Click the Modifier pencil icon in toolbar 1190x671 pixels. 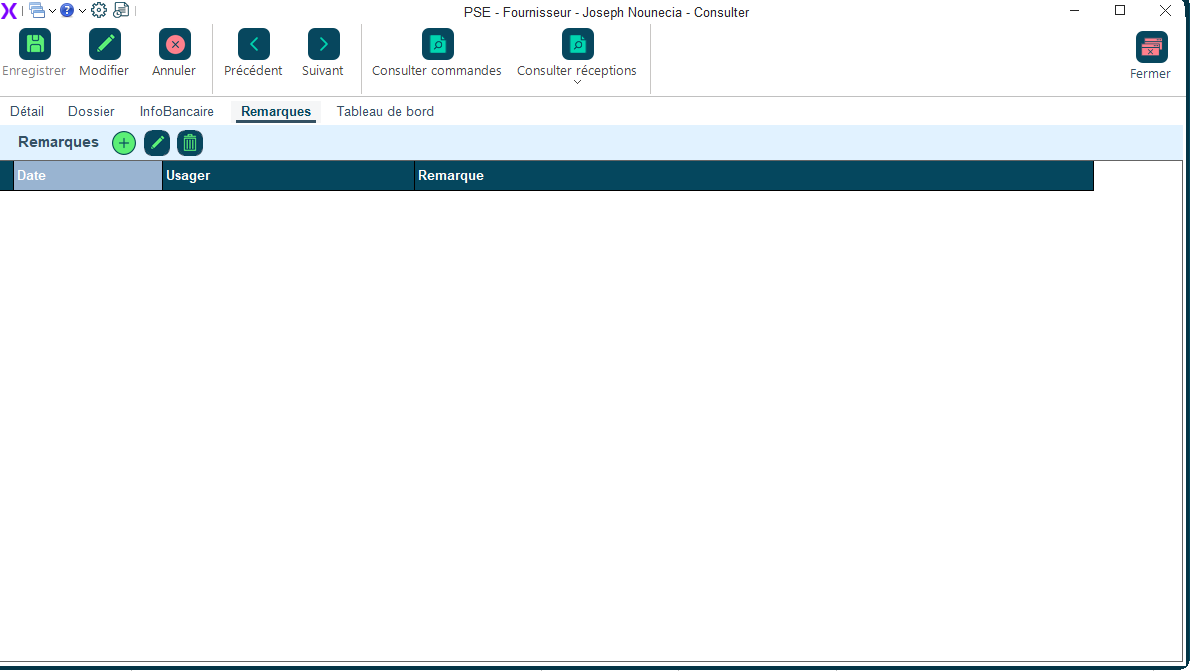[x=105, y=44]
